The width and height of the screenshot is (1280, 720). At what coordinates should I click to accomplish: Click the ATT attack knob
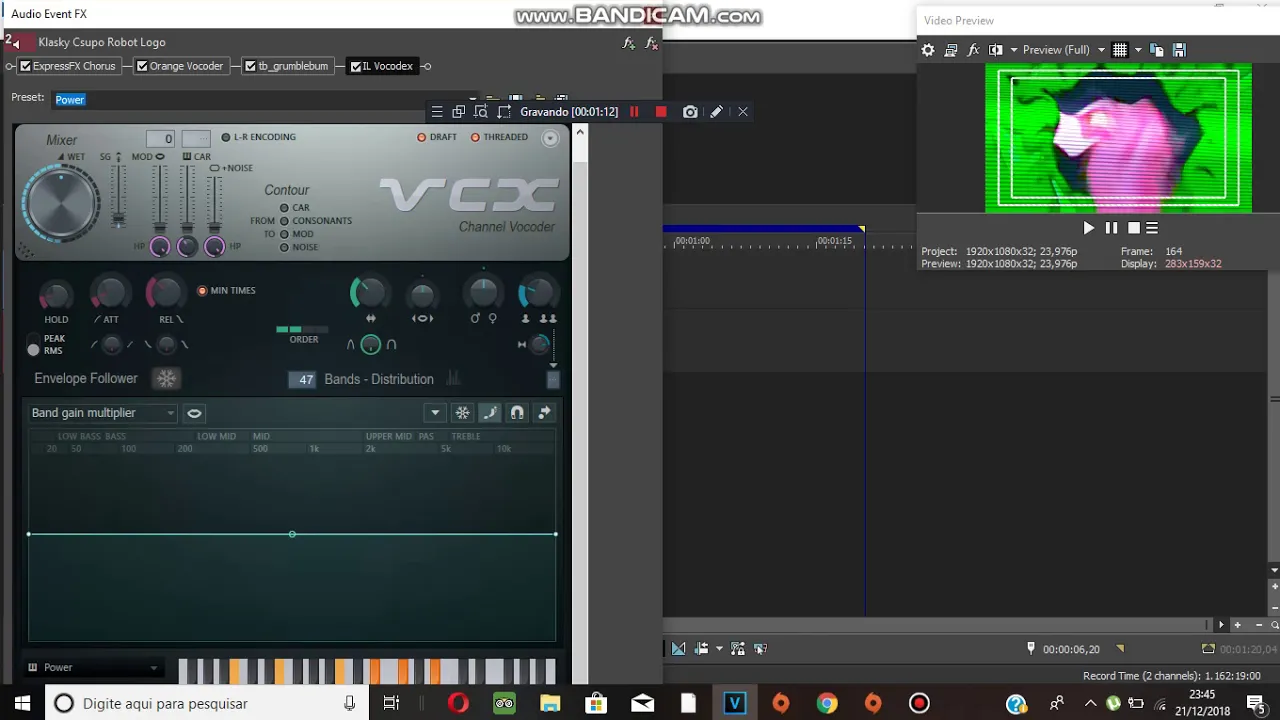pyautogui.click(x=109, y=293)
